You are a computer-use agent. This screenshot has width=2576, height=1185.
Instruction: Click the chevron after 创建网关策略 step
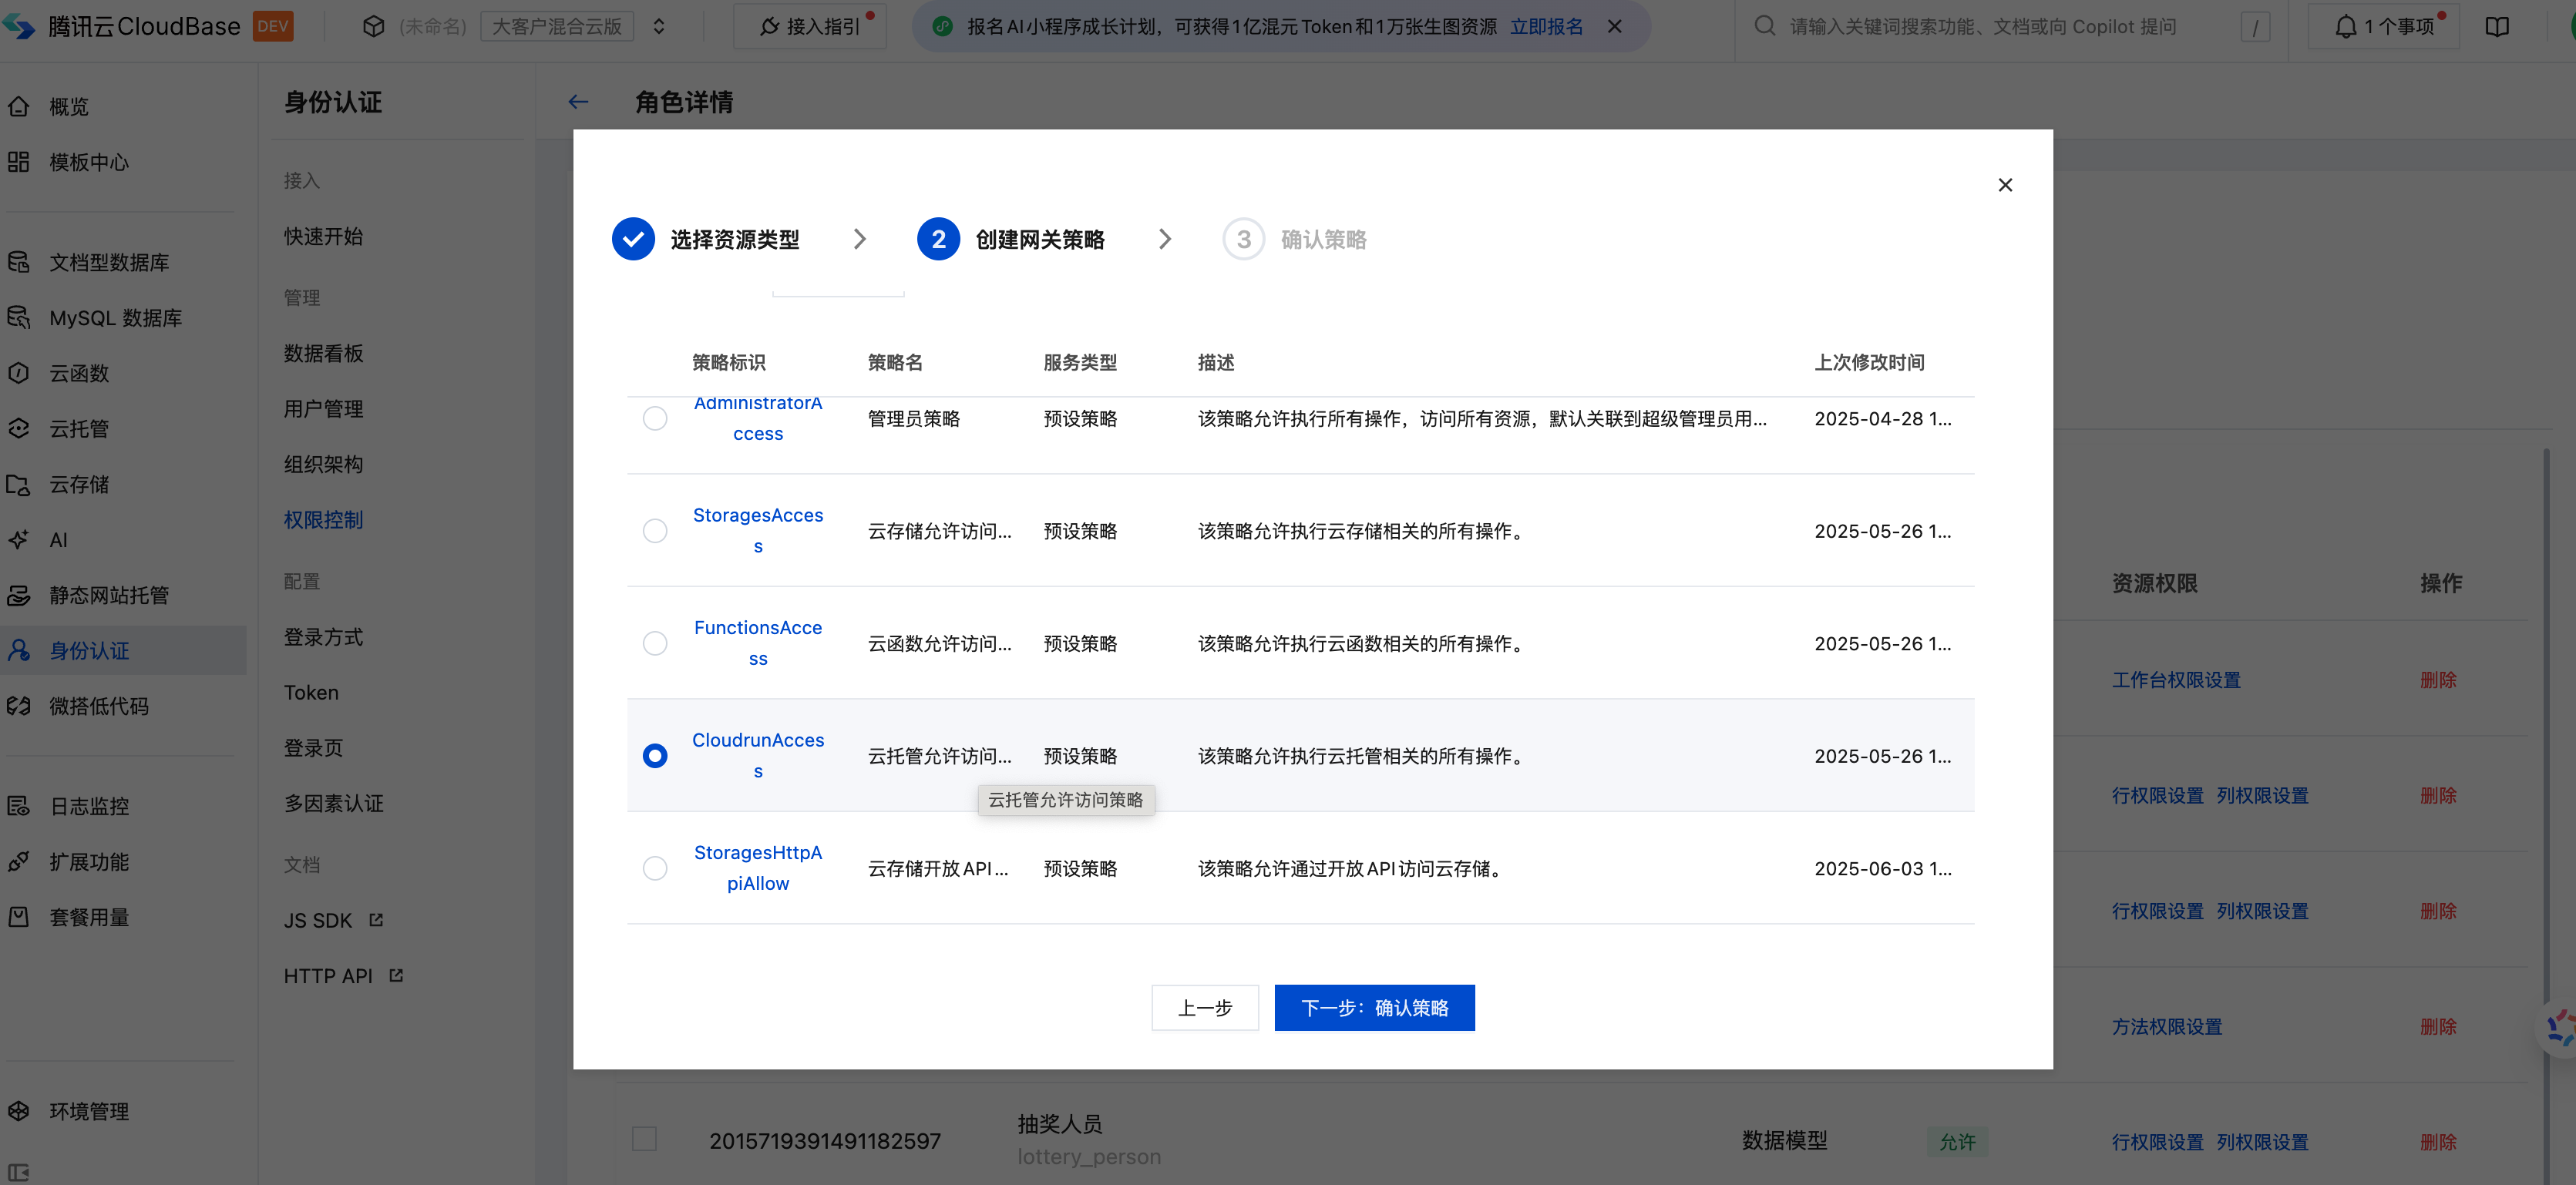click(1164, 239)
